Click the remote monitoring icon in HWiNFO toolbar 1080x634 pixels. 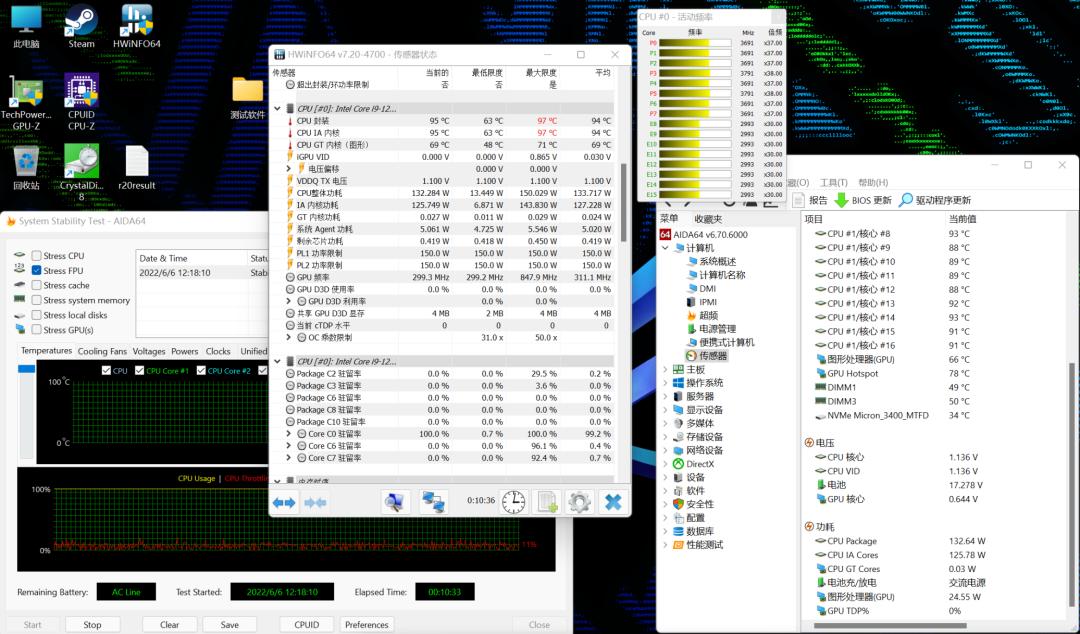click(433, 502)
